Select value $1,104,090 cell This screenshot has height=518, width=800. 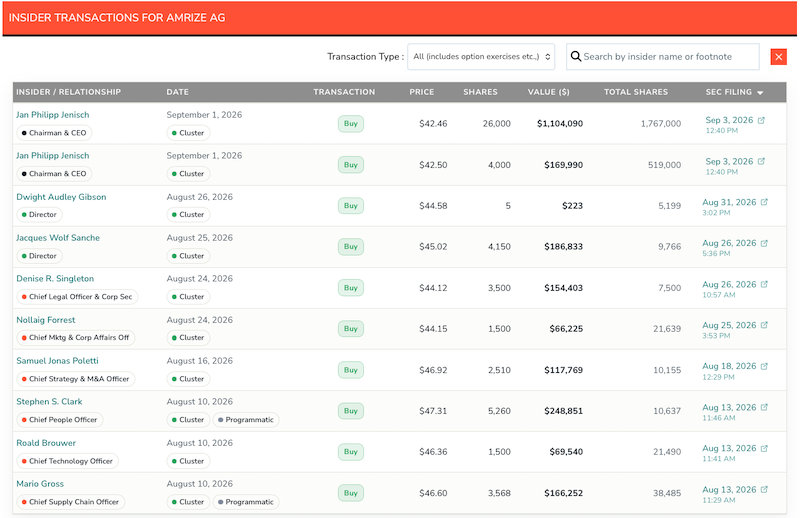pyautogui.click(x=560, y=124)
